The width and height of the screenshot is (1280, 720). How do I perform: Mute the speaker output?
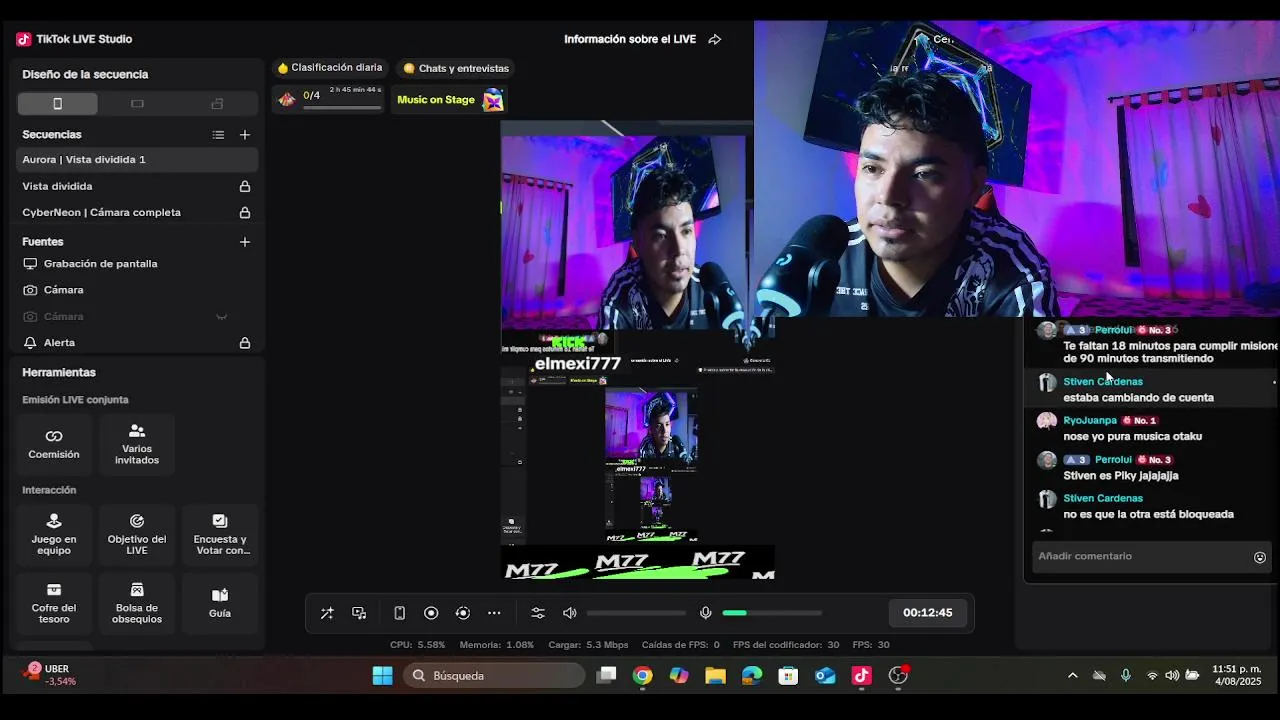pos(570,613)
